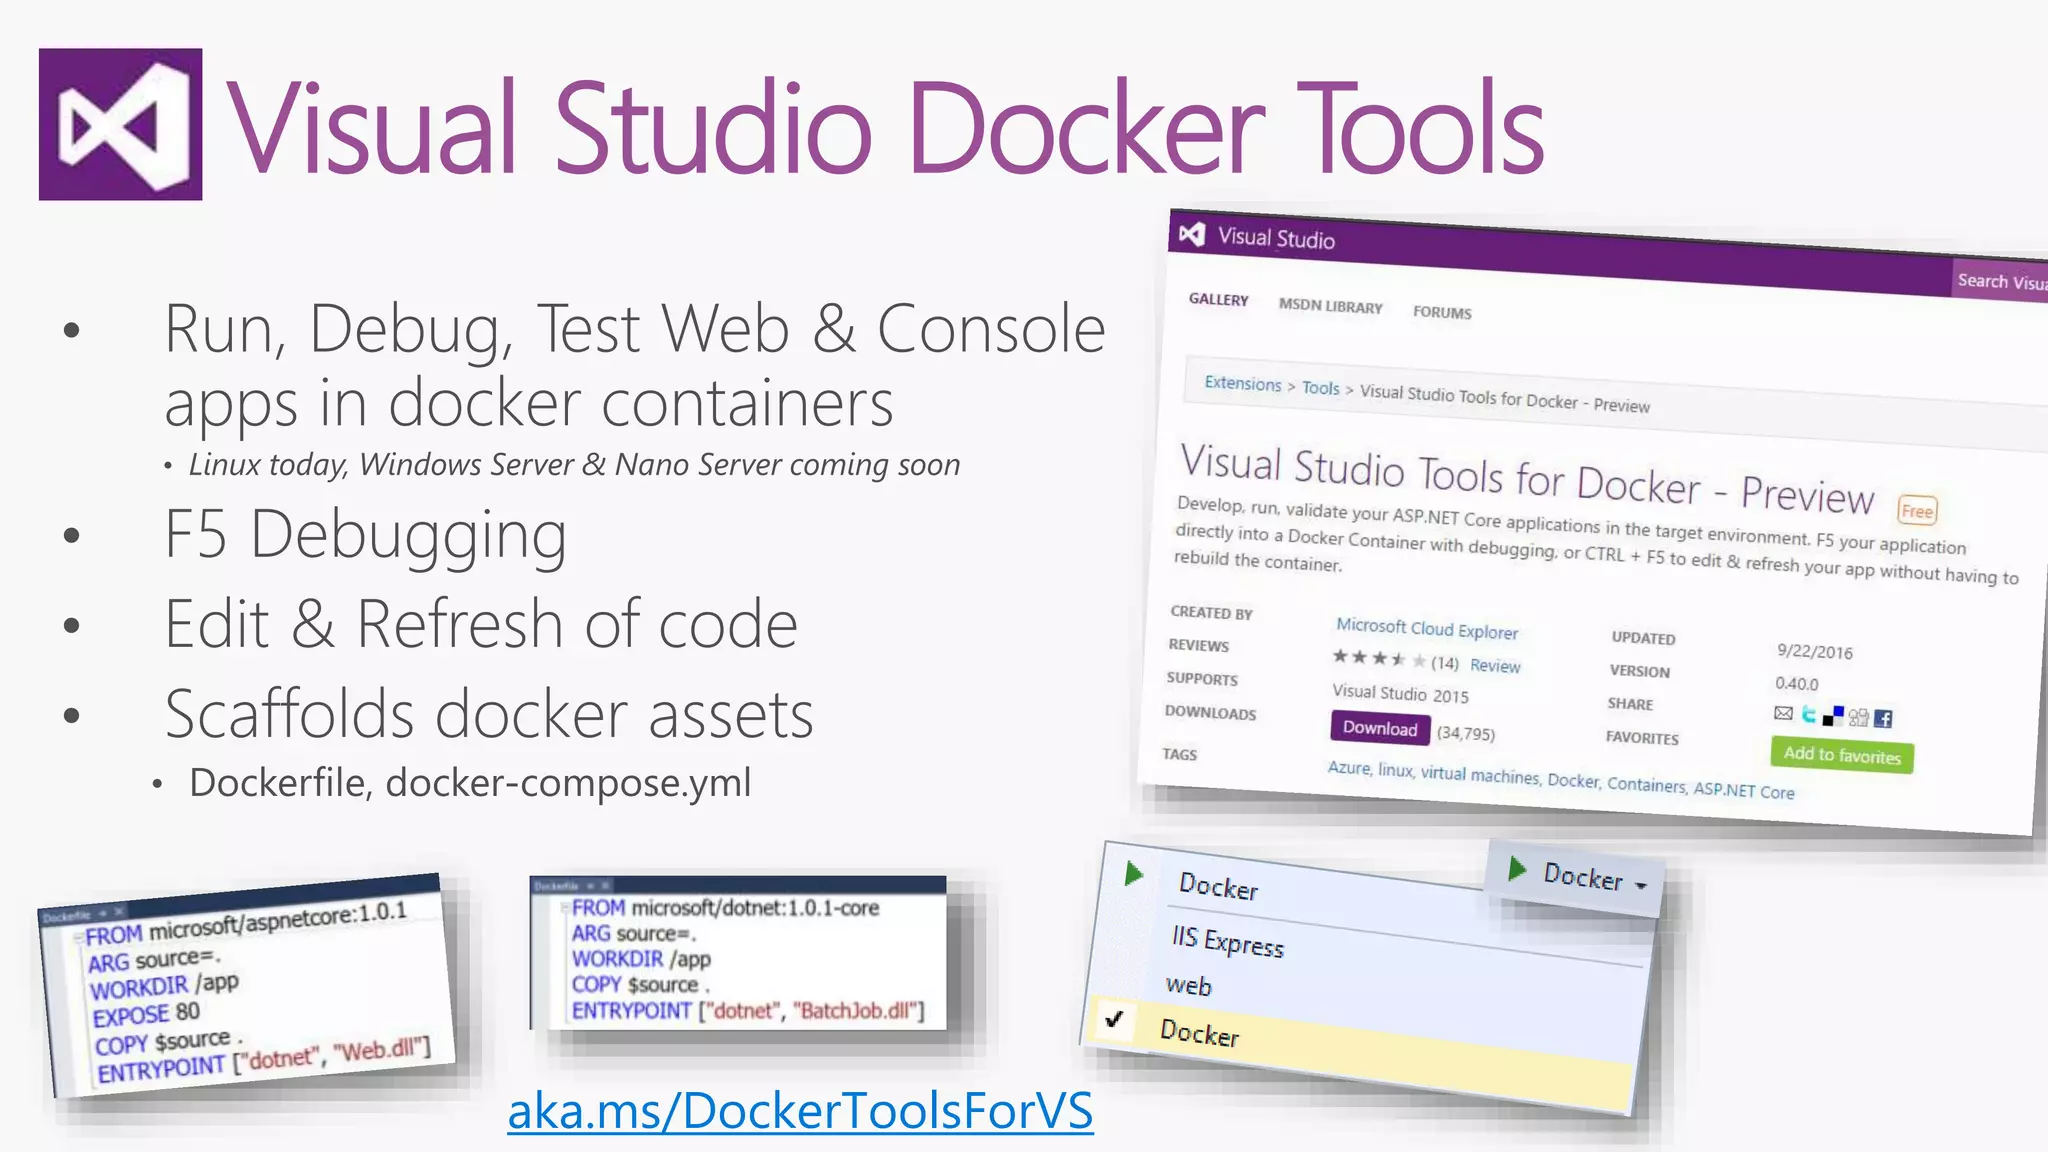
Task: Click the version number 0.40.0
Action: (1797, 684)
